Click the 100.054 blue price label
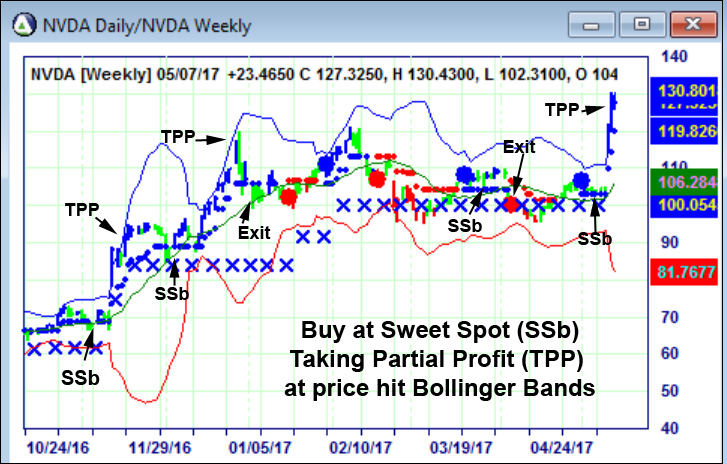727x464 pixels. [x=684, y=204]
